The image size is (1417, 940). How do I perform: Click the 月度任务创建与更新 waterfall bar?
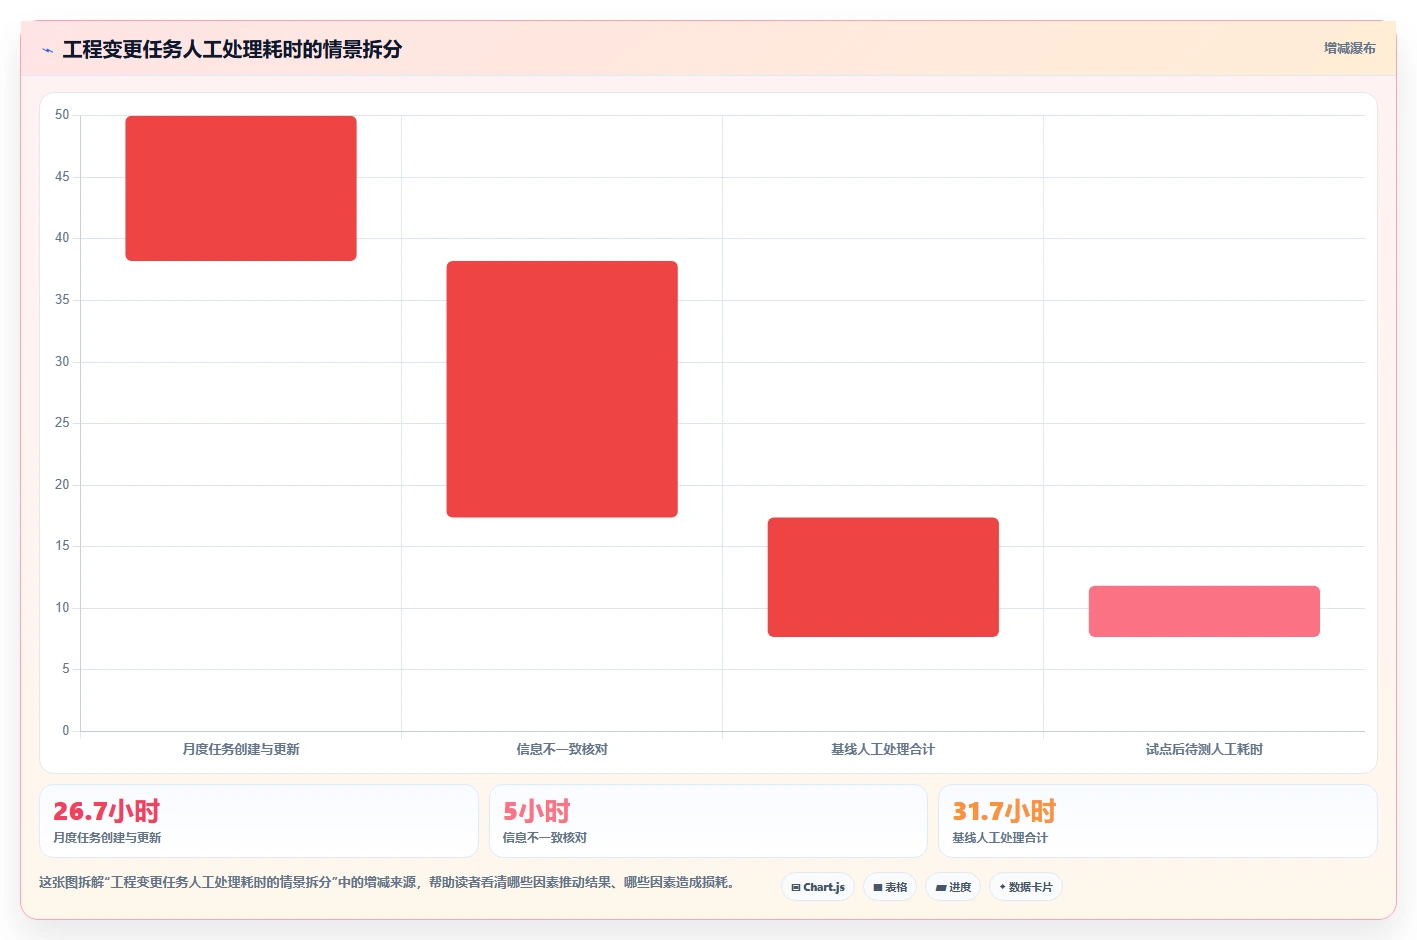(241, 188)
